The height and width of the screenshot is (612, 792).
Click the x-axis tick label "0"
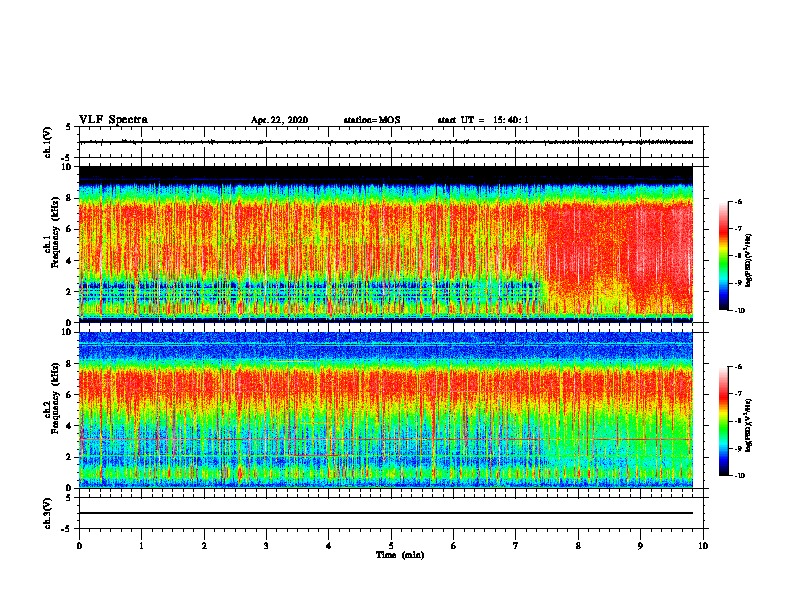(x=79, y=546)
